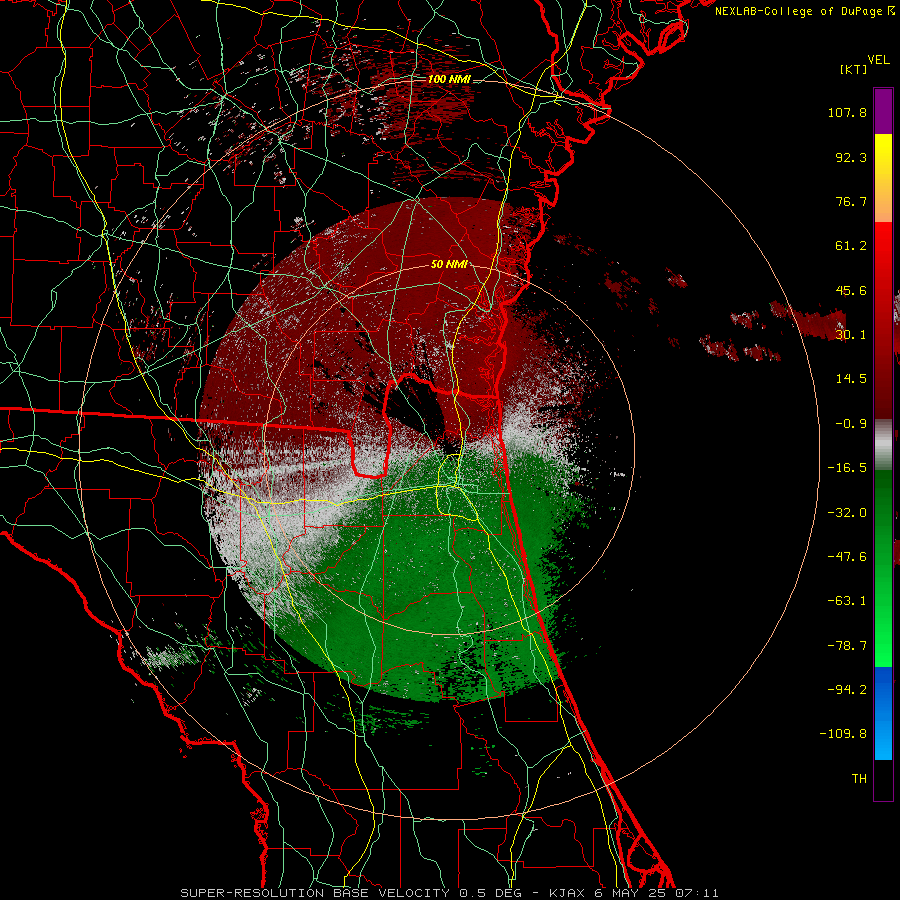Click the product caption at image bottom
The image size is (900, 900).
449,893
